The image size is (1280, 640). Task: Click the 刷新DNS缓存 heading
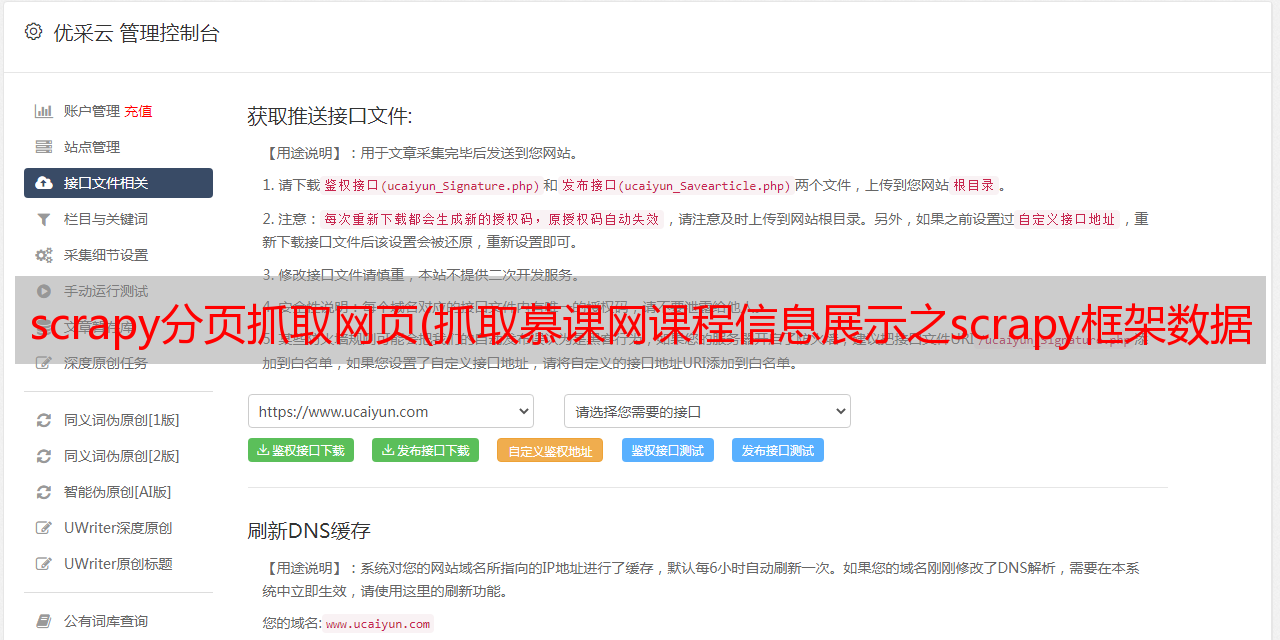(x=309, y=530)
